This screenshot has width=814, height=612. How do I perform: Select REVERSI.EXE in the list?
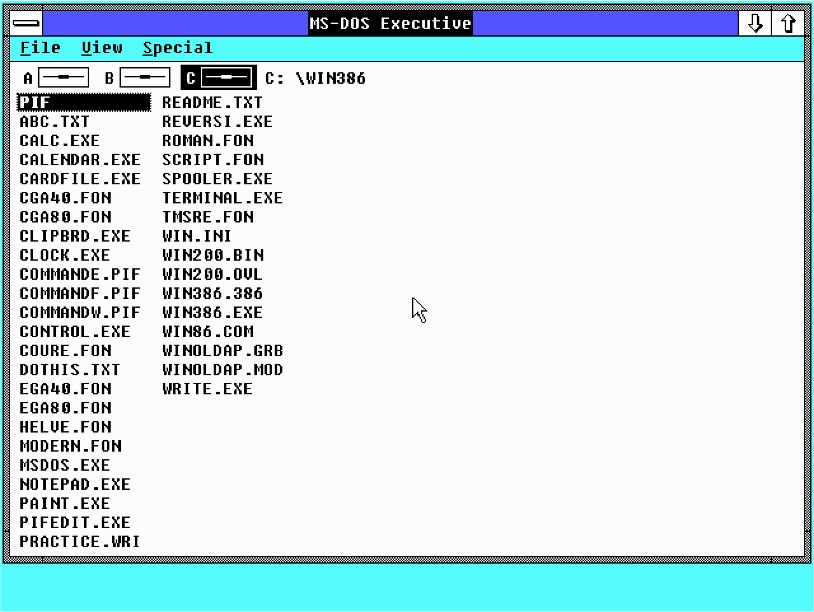217,122
